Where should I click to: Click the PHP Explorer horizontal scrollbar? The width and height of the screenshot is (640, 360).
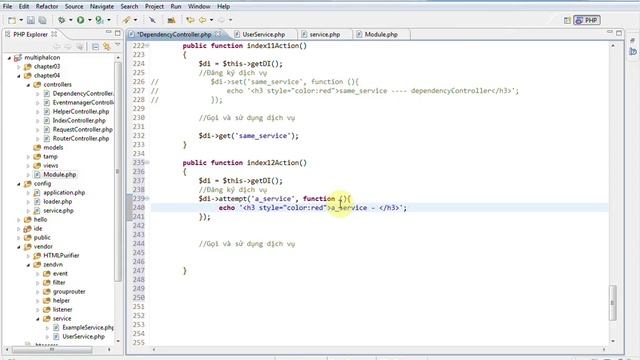(51, 350)
